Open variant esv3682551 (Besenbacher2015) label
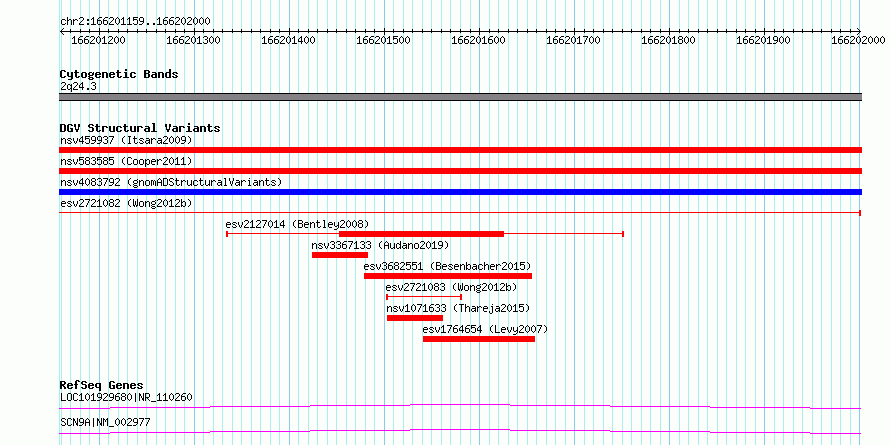 click(x=447, y=266)
